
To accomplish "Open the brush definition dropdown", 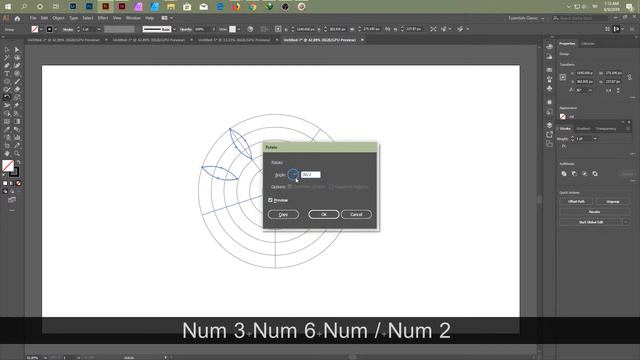I will click(x=174, y=29).
